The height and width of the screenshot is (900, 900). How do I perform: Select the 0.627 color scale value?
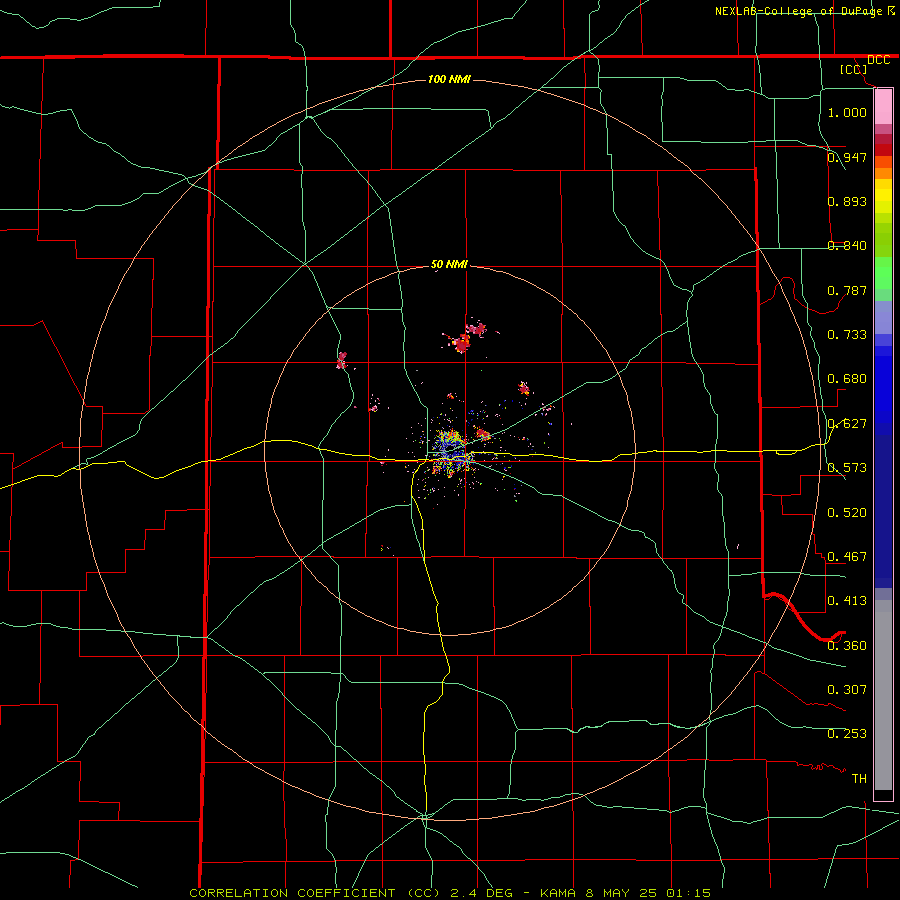click(x=847, y=424)
